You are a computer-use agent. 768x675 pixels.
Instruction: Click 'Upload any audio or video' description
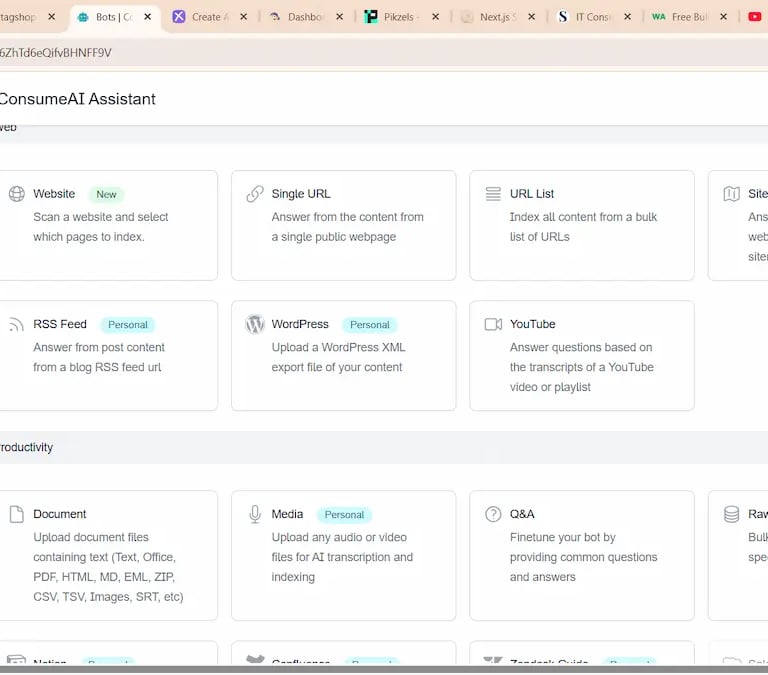339,537
